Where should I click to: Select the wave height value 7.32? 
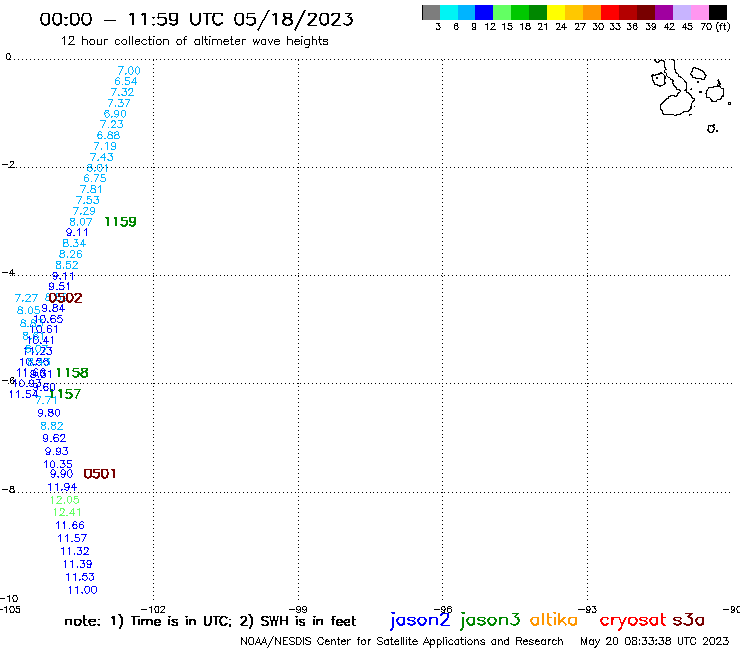pos(122,92)
